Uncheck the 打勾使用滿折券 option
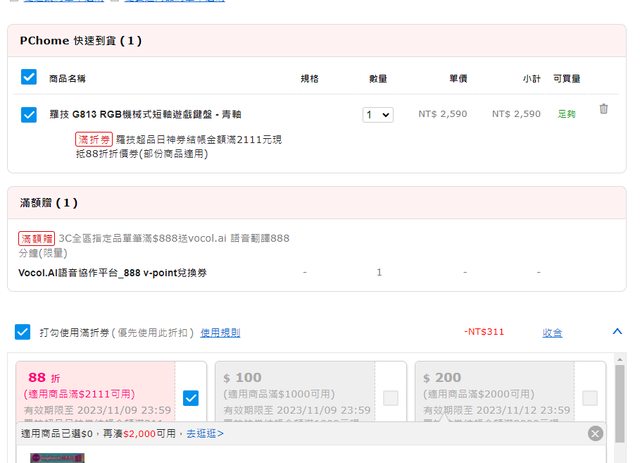Image resolution: width=640 pixels, height=463 pixels. coord(23,332)
